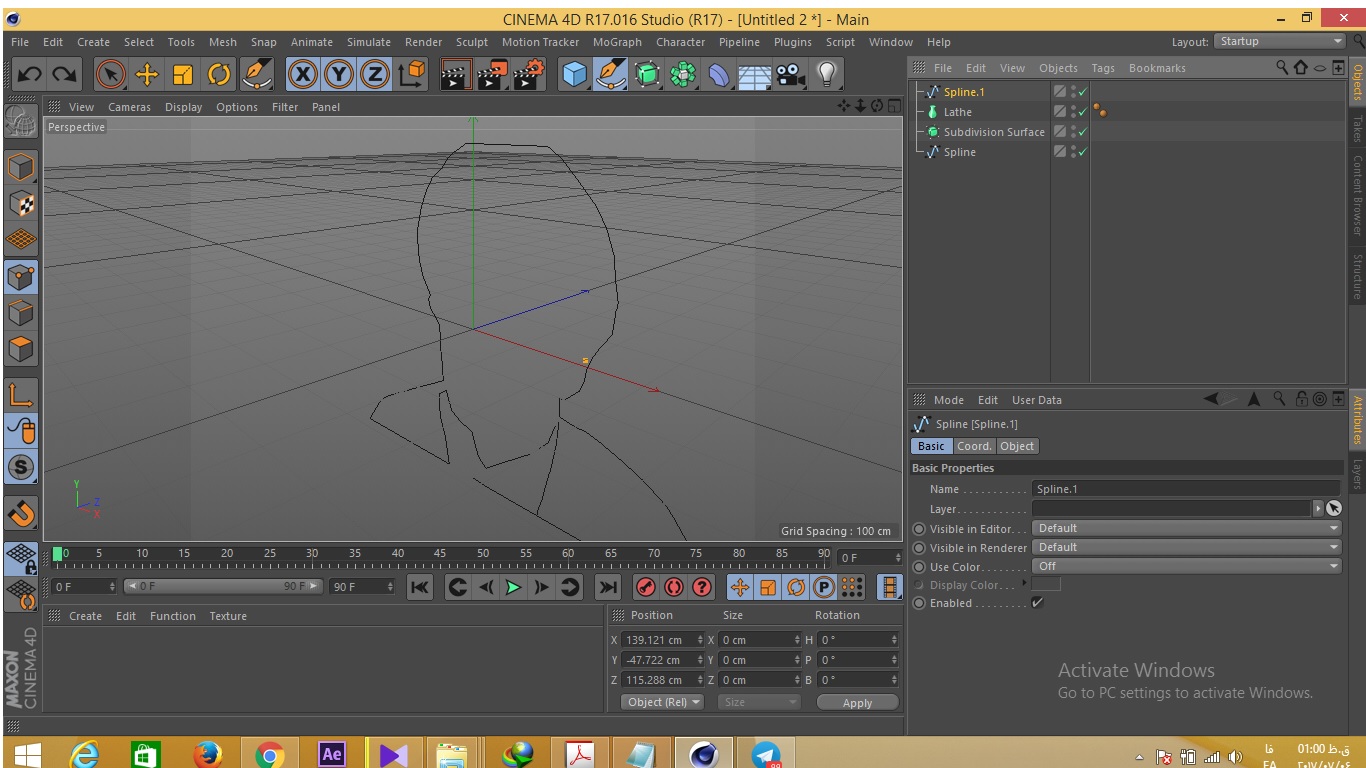Toggle the Visible in Editor animation radio dot
The height and width of the screenshot is (768, 1366).
[919, 529]
